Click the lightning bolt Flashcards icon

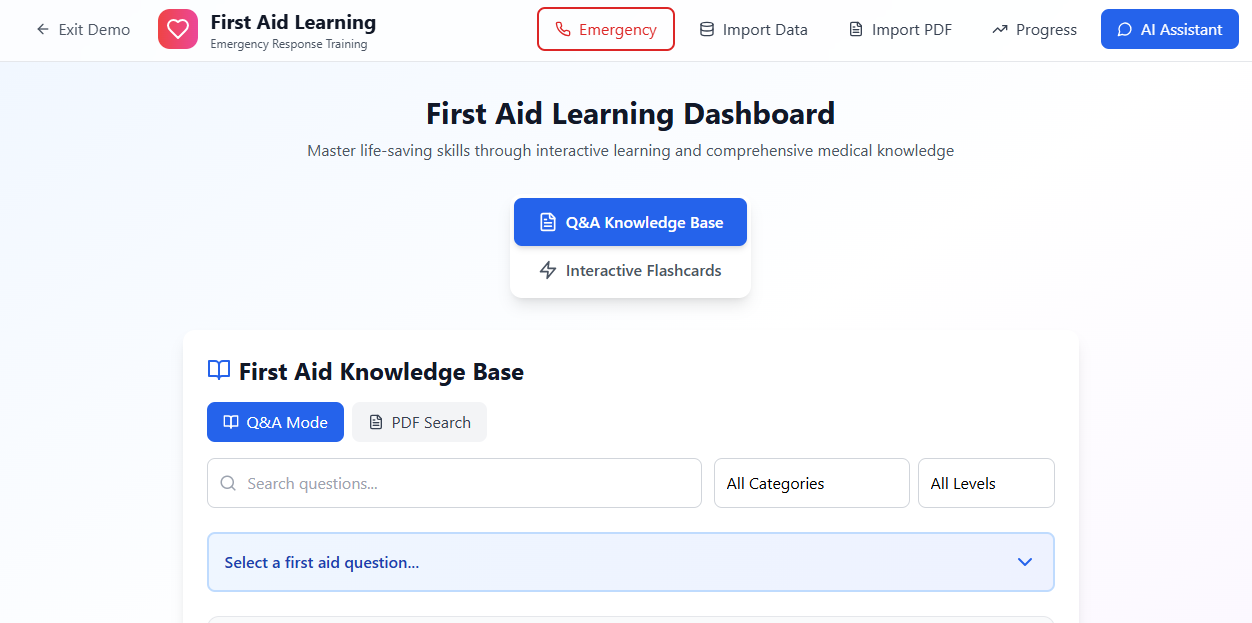pyautogui.click(x=548, y=270)
